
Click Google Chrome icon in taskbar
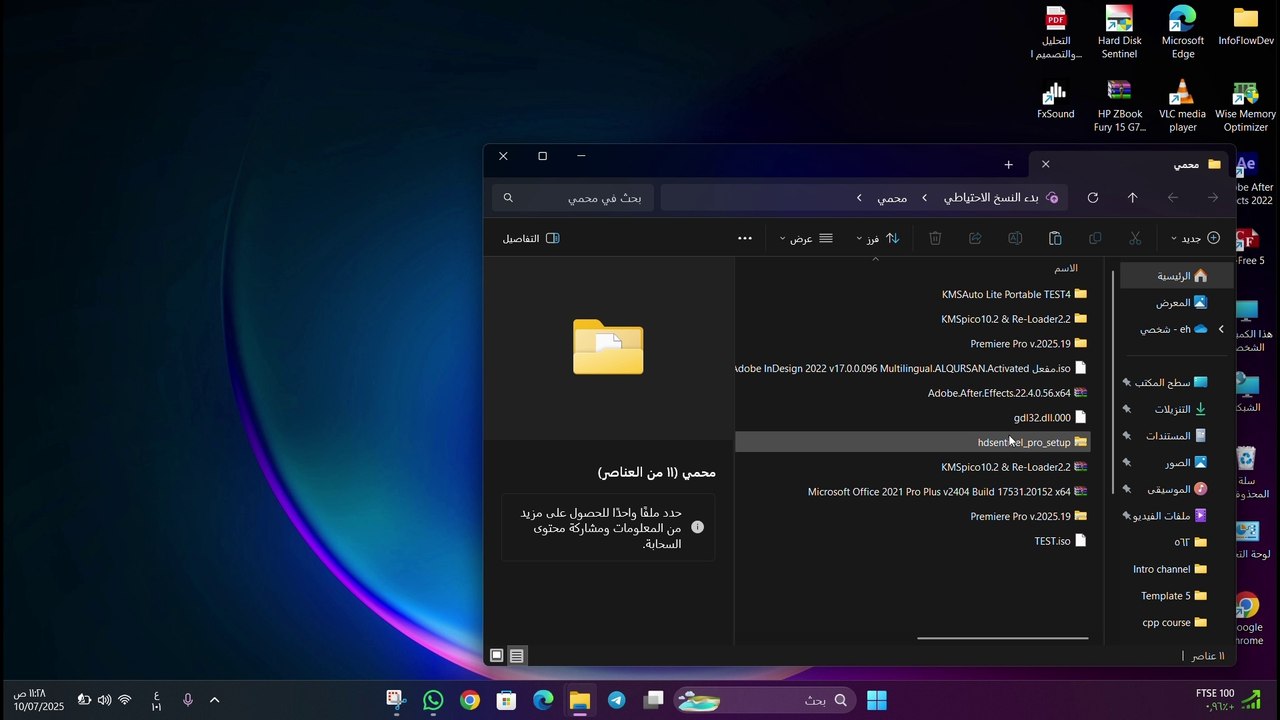point(470,700)
